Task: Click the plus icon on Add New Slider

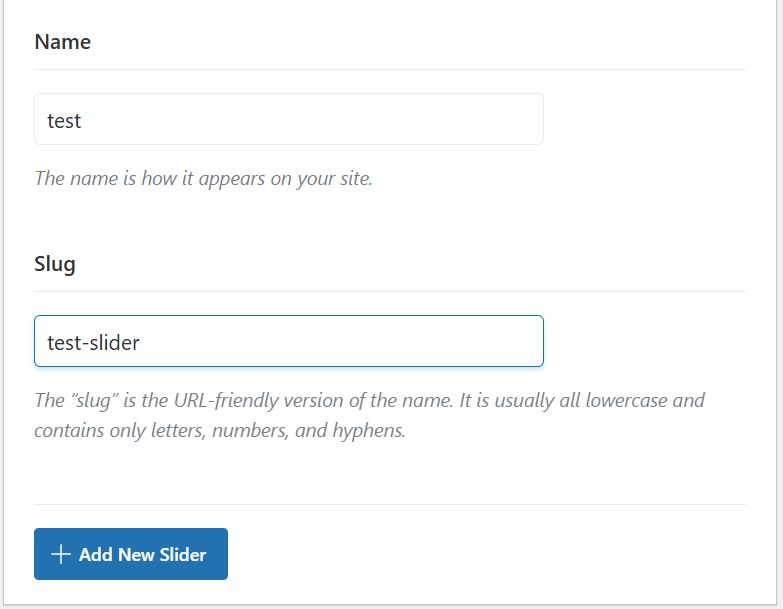Action: pos(61,554)
